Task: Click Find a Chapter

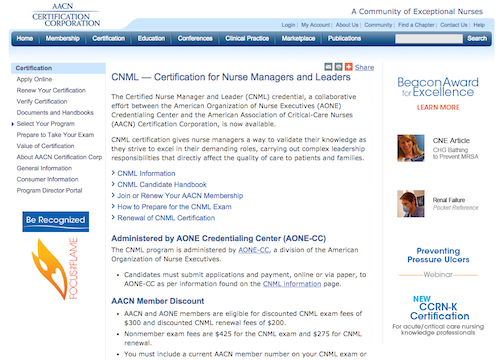Action: (x=416, y=25)
